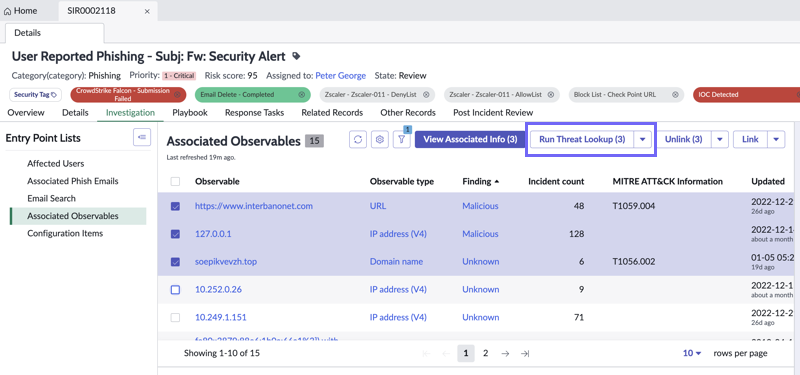Uncheck the soepikvevzh.top row checkbox

[175, 262]
